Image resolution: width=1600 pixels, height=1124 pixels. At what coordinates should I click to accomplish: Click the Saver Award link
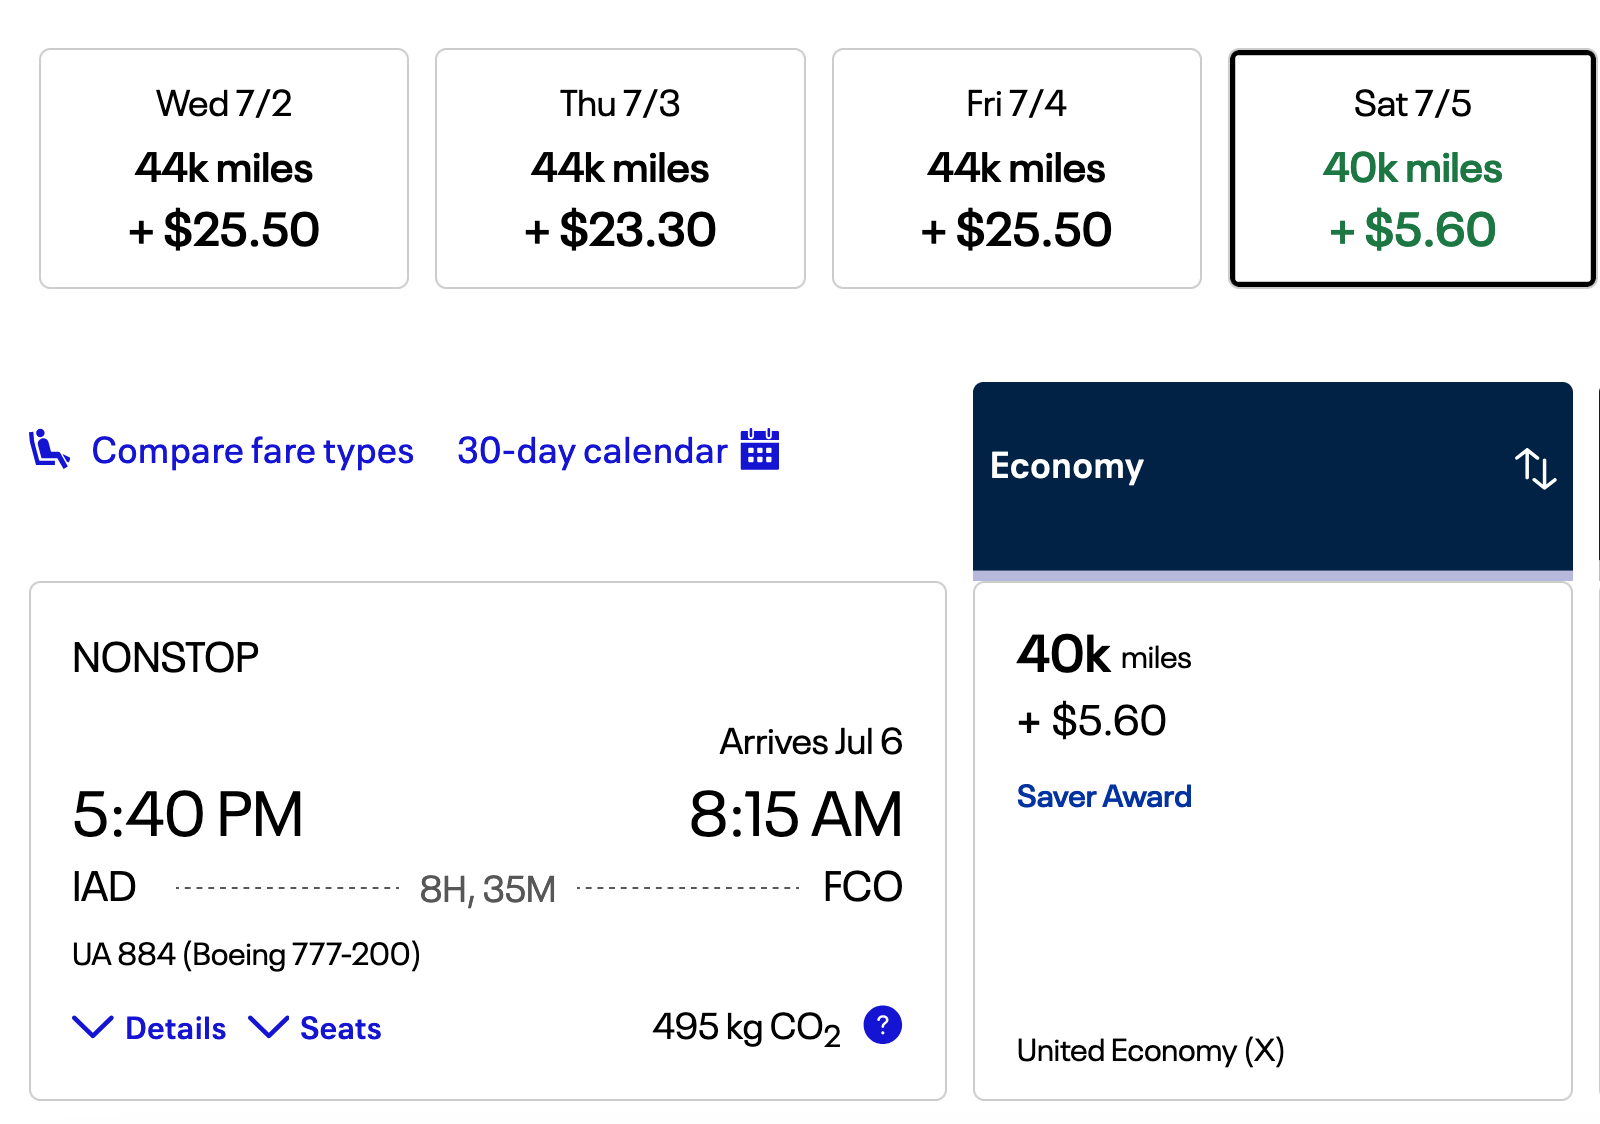pyautogui.click(x=1104, y=797)
